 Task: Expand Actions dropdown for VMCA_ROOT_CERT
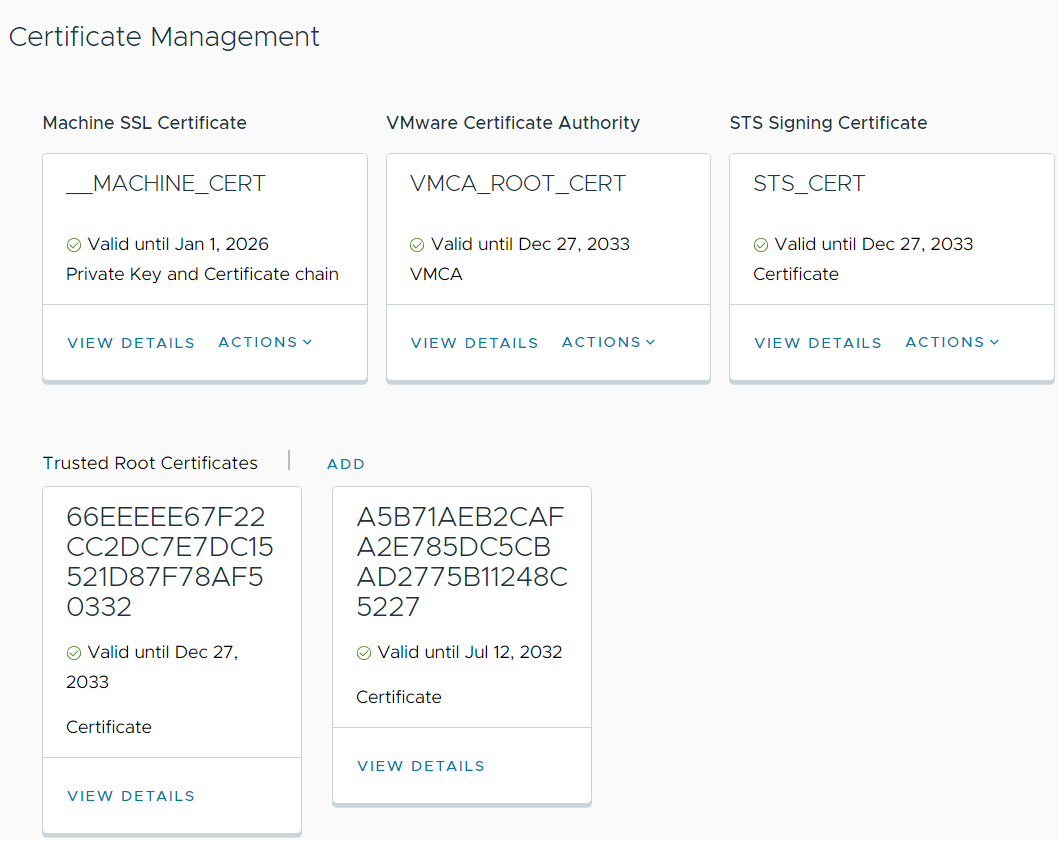tap(609, 342)
